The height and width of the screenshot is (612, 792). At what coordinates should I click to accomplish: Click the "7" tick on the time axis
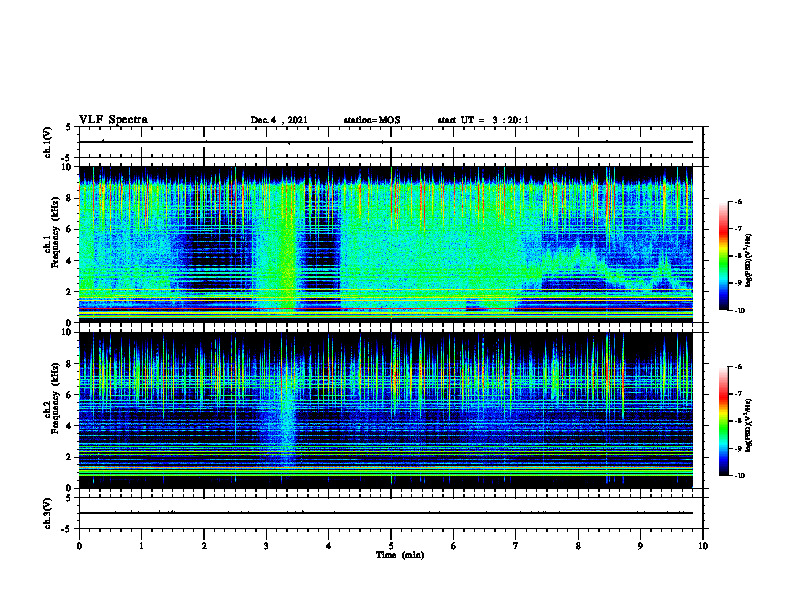(x=516, y=546)
